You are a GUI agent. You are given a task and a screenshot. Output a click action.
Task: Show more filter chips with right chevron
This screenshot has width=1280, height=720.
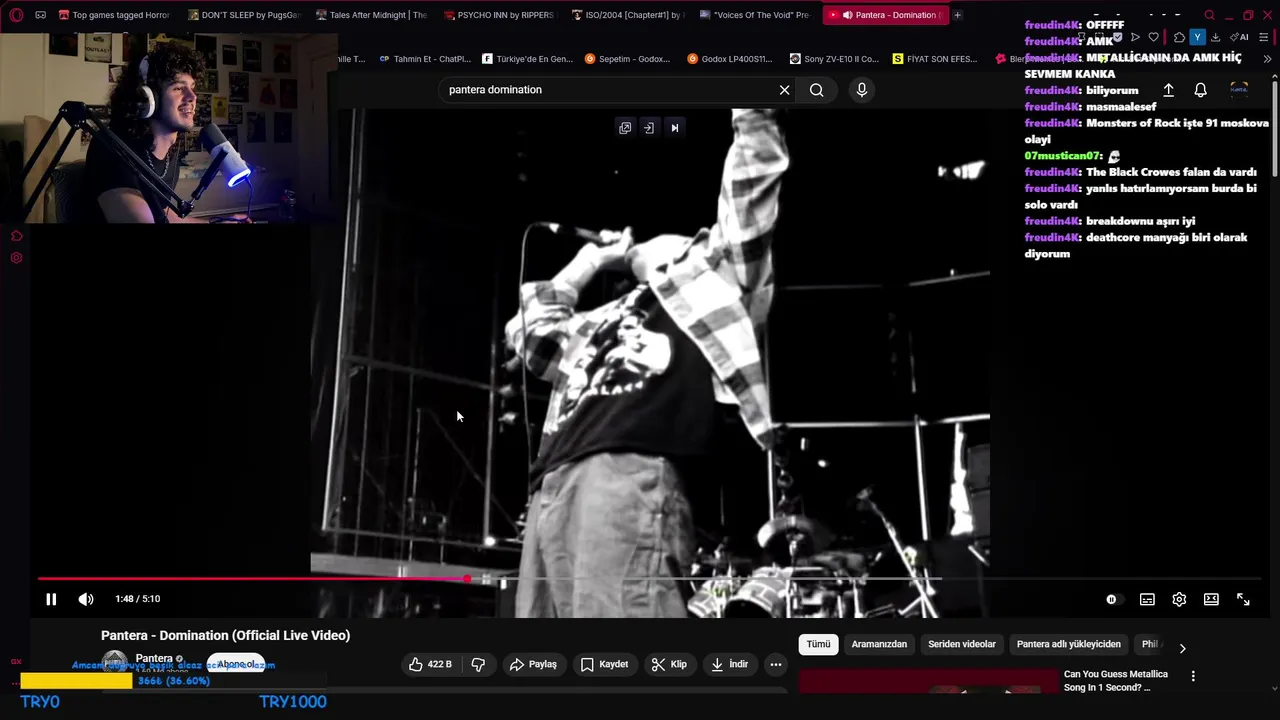point(1182,648)
